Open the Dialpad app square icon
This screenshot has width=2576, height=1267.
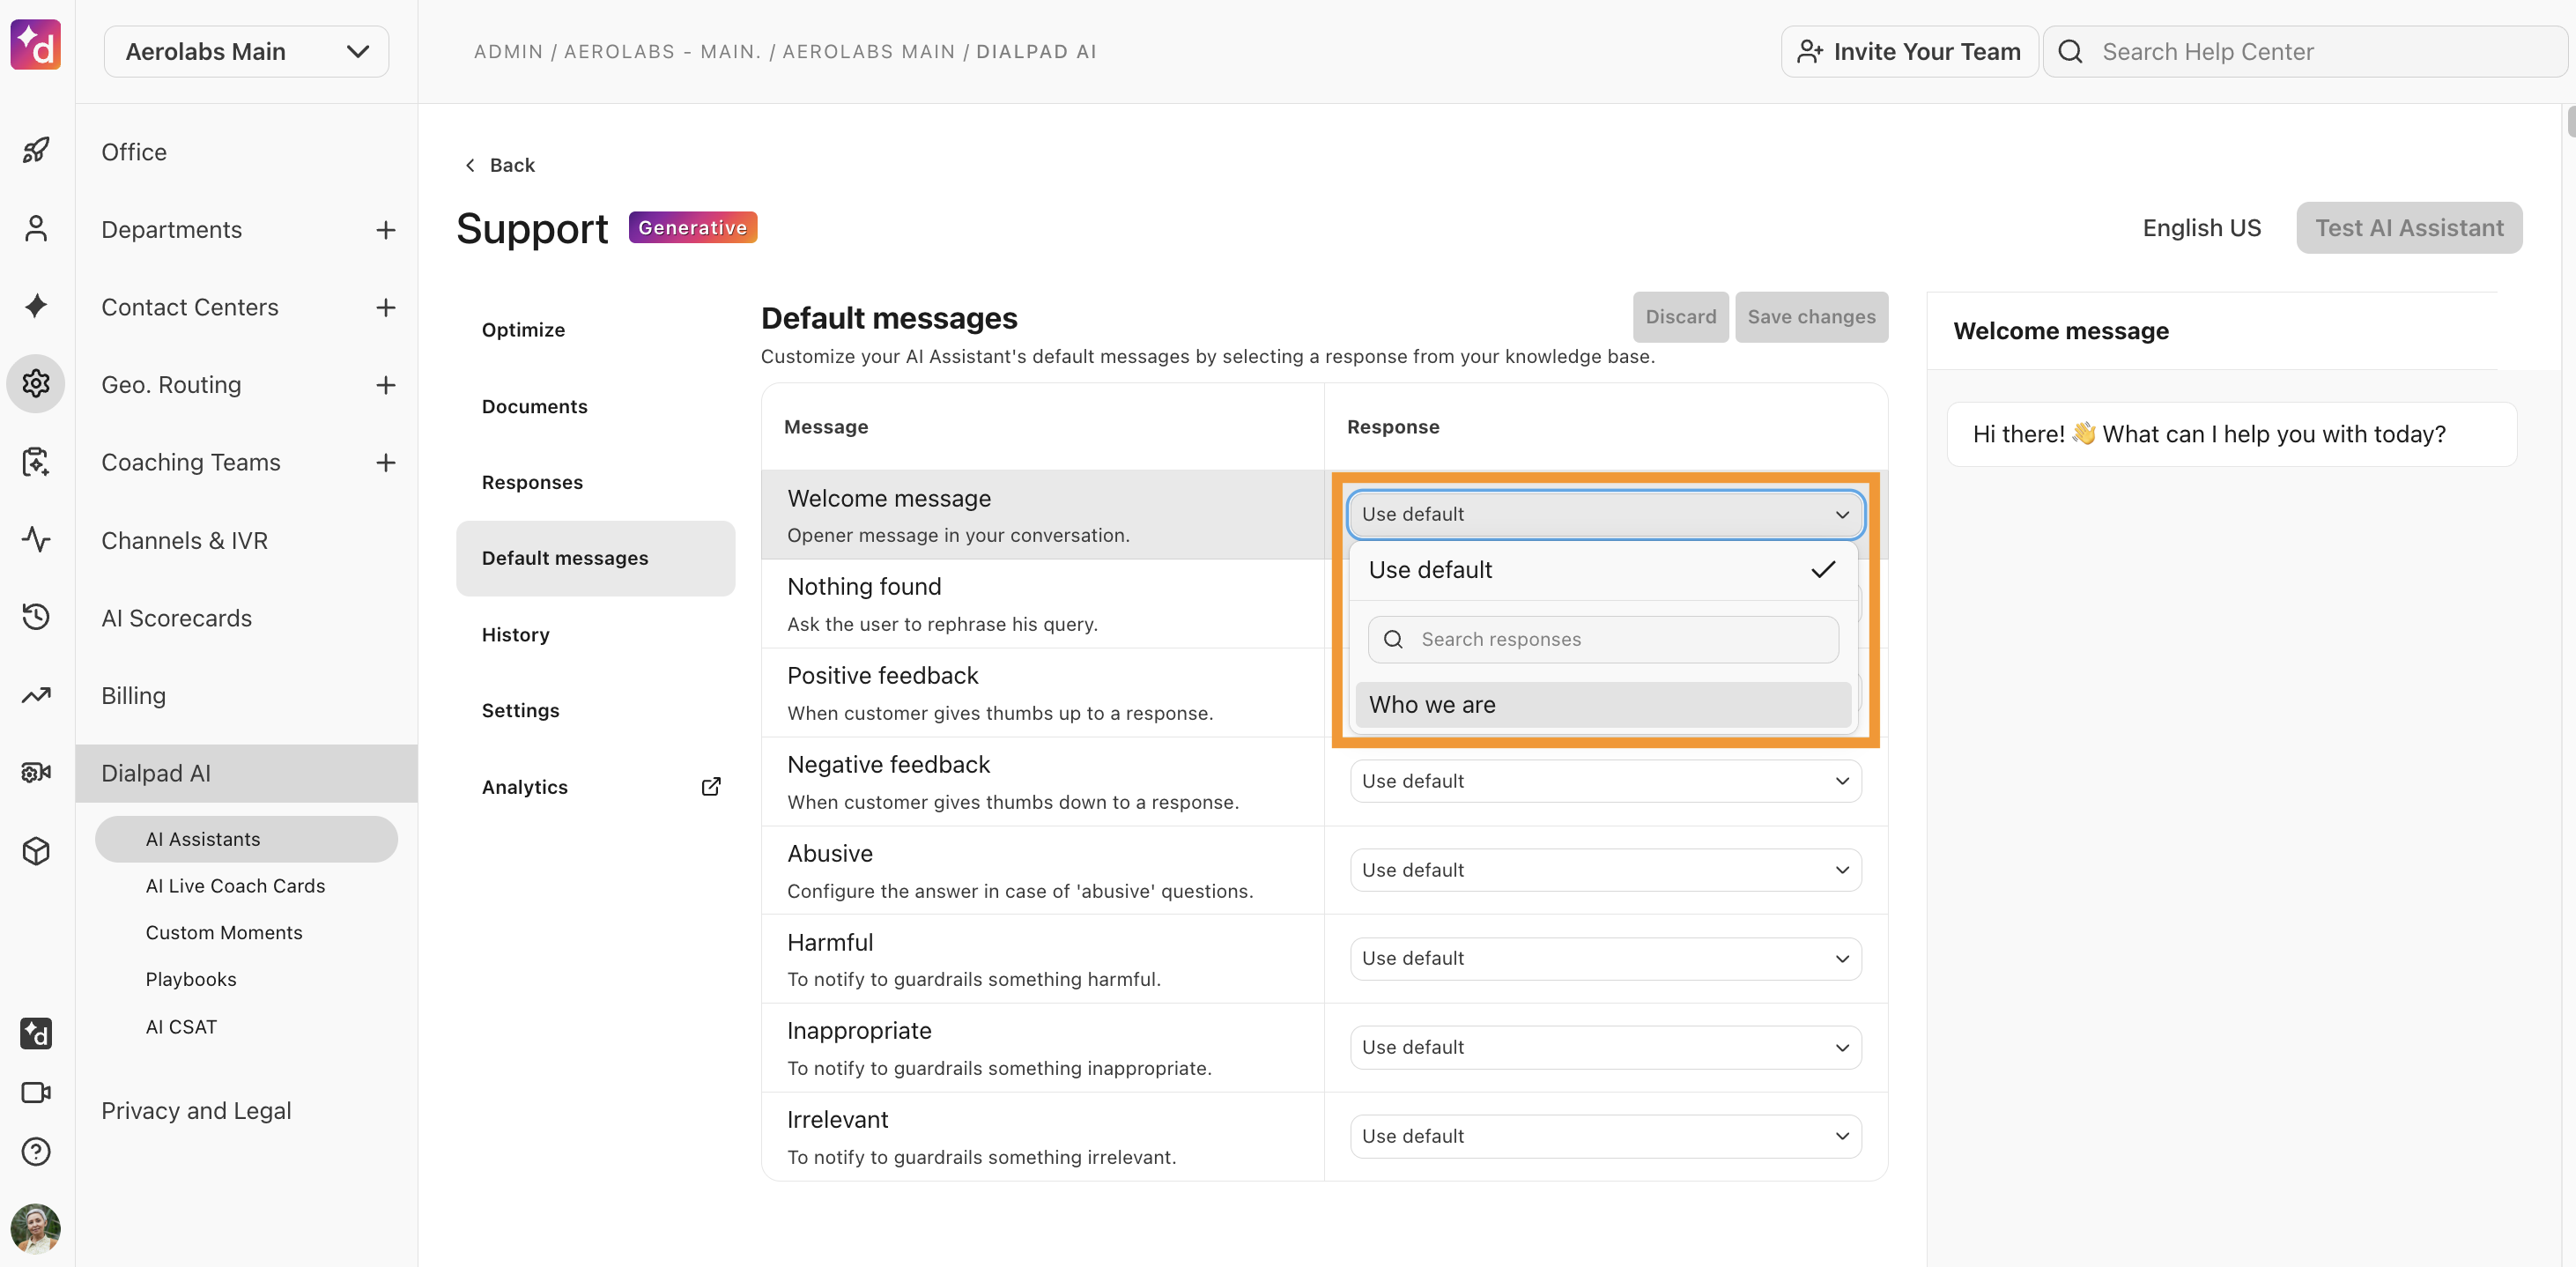(36, 1033)
